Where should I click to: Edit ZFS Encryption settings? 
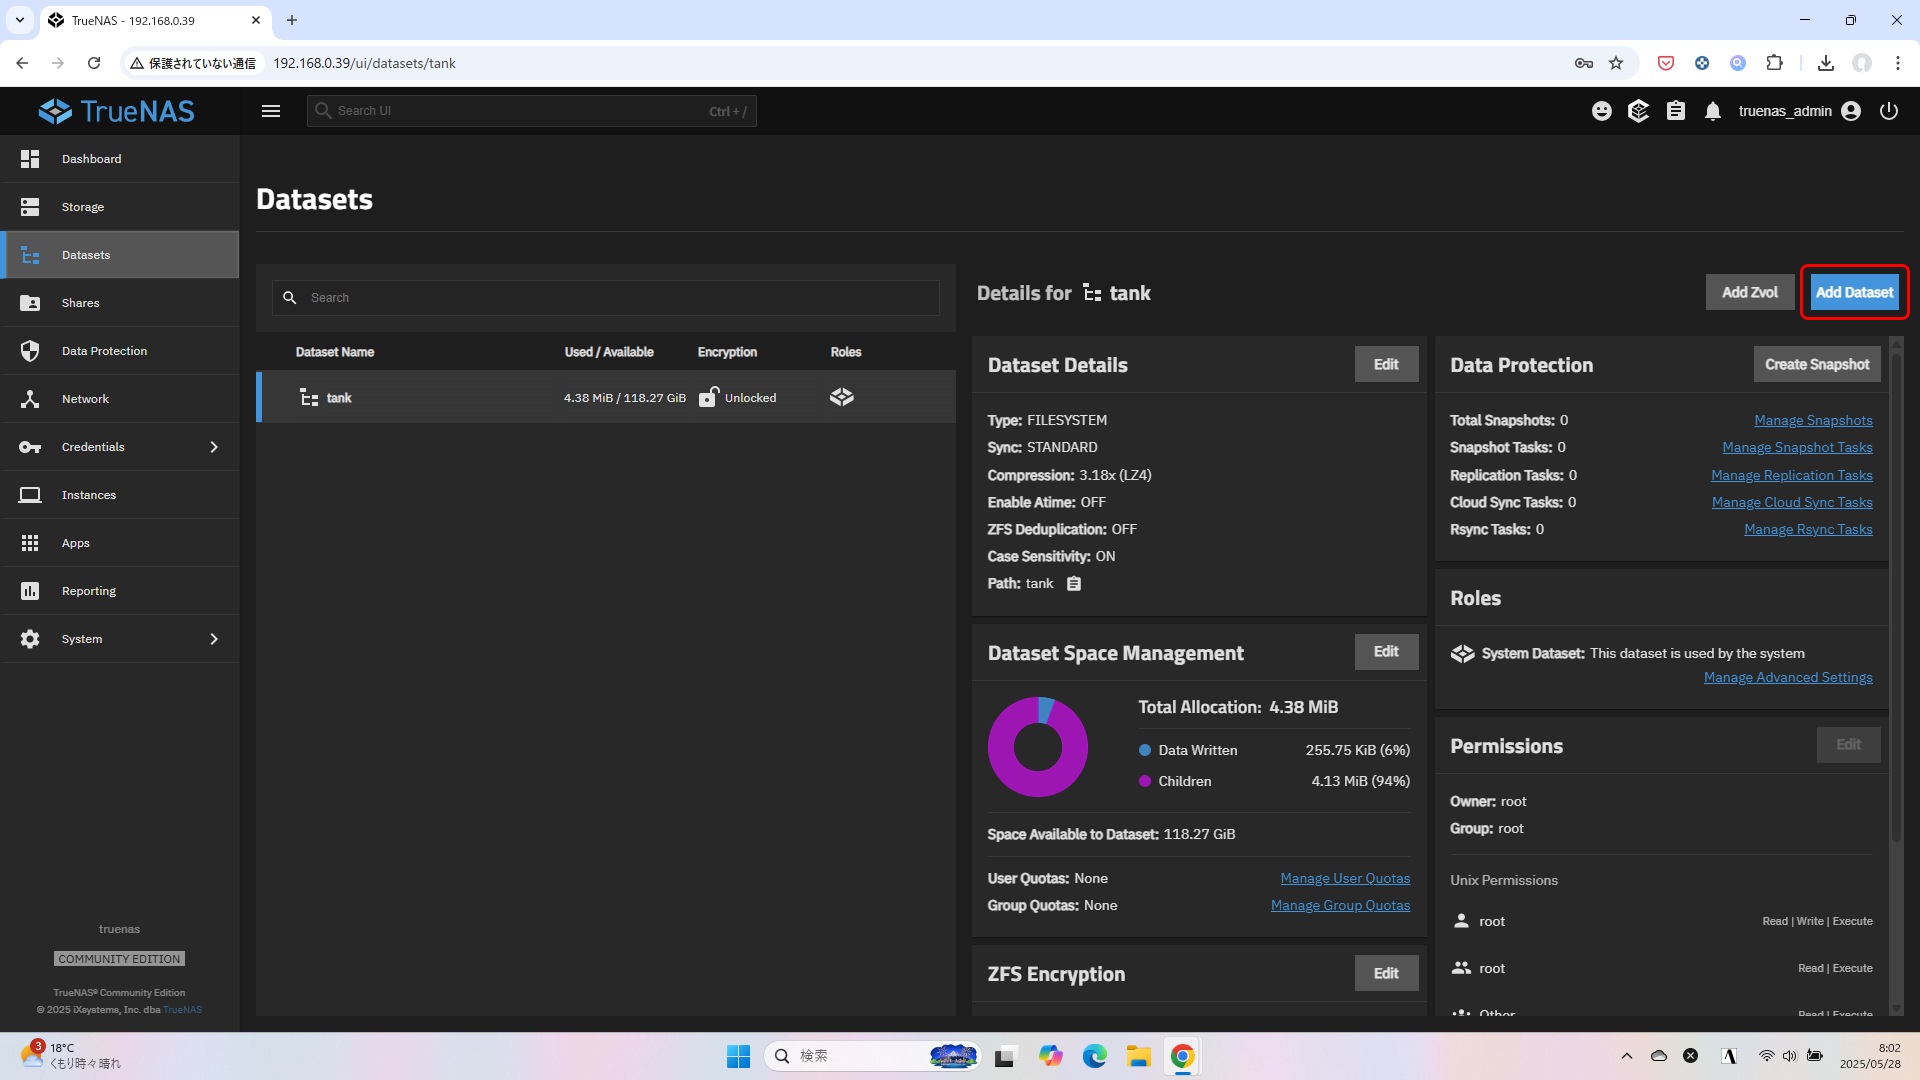pyautogui.click(x=1386, y=973)
